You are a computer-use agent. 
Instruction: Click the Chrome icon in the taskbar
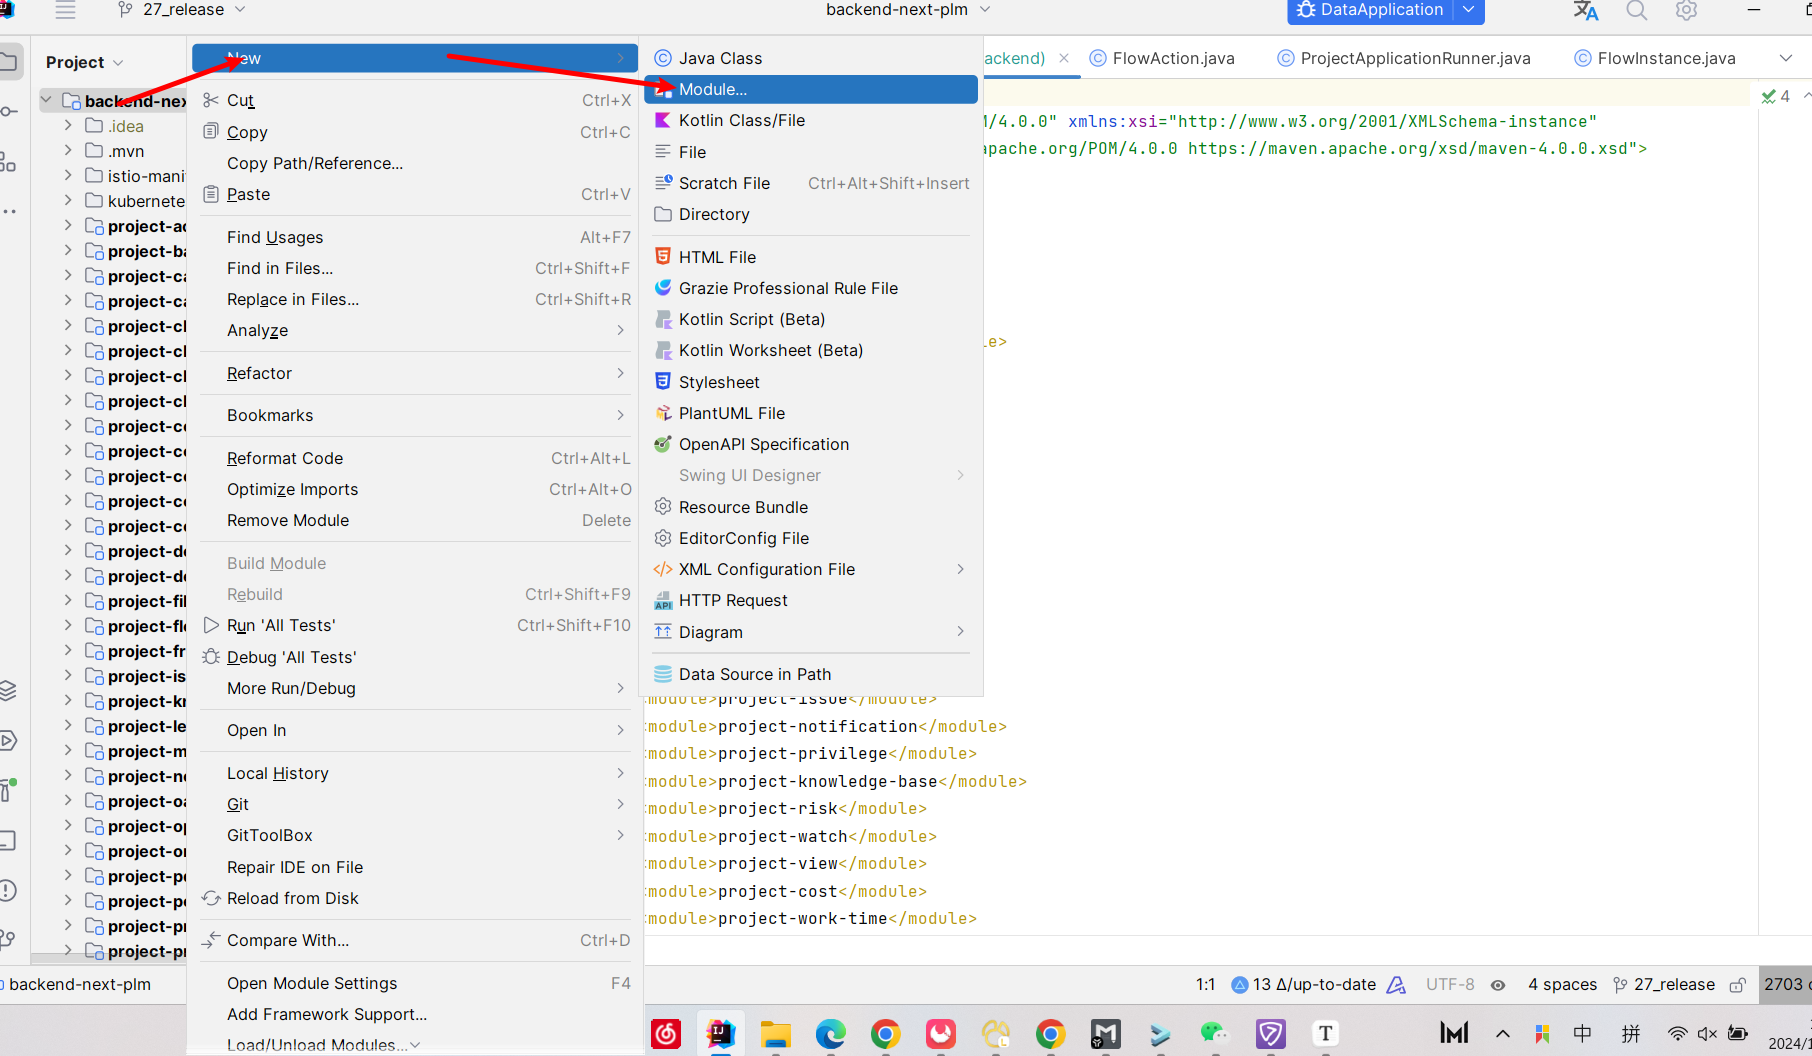tap(885, 1033)
